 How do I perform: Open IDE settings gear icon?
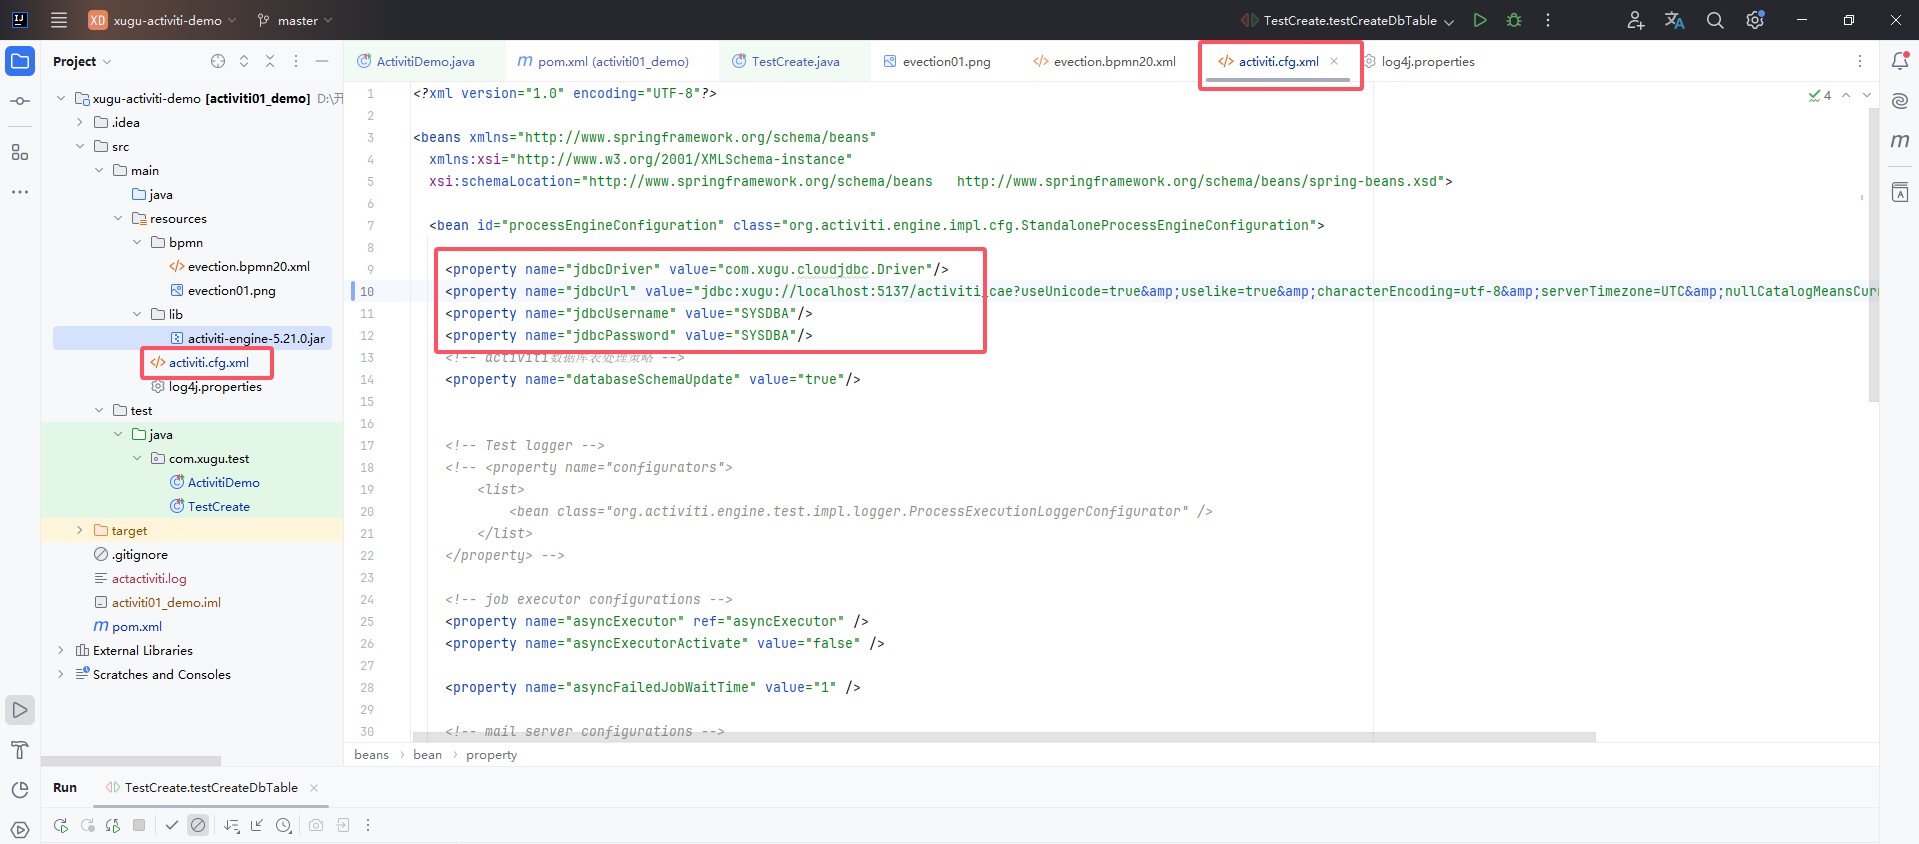[1755, 20]
